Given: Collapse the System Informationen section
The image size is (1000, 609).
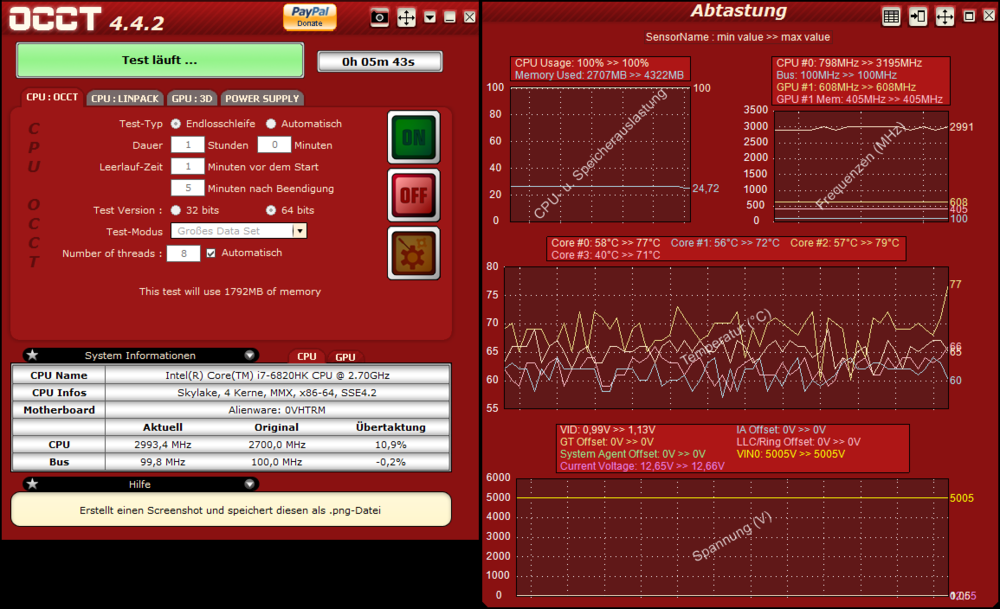Looking at the screenshot, I should (249, 355).
